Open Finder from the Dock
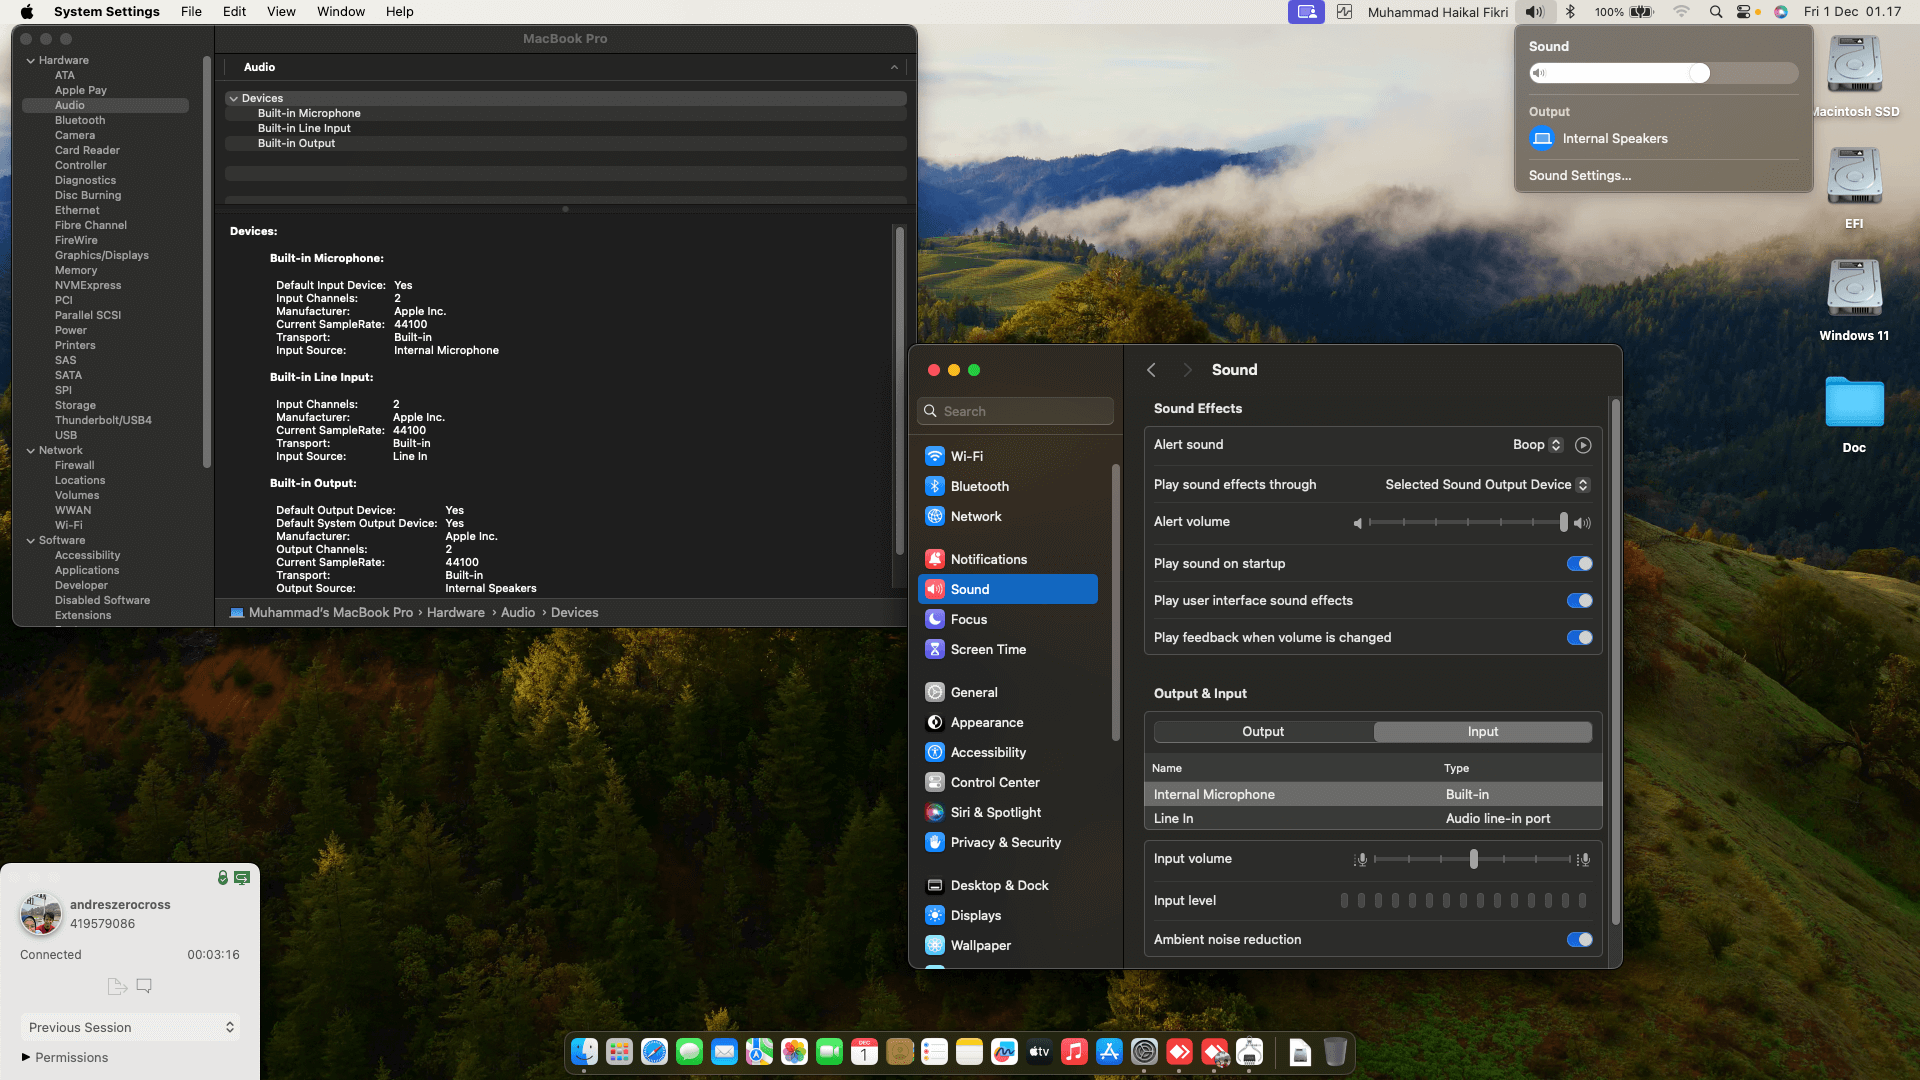The image size is (1920, 1080). (x=584, y=1052)
